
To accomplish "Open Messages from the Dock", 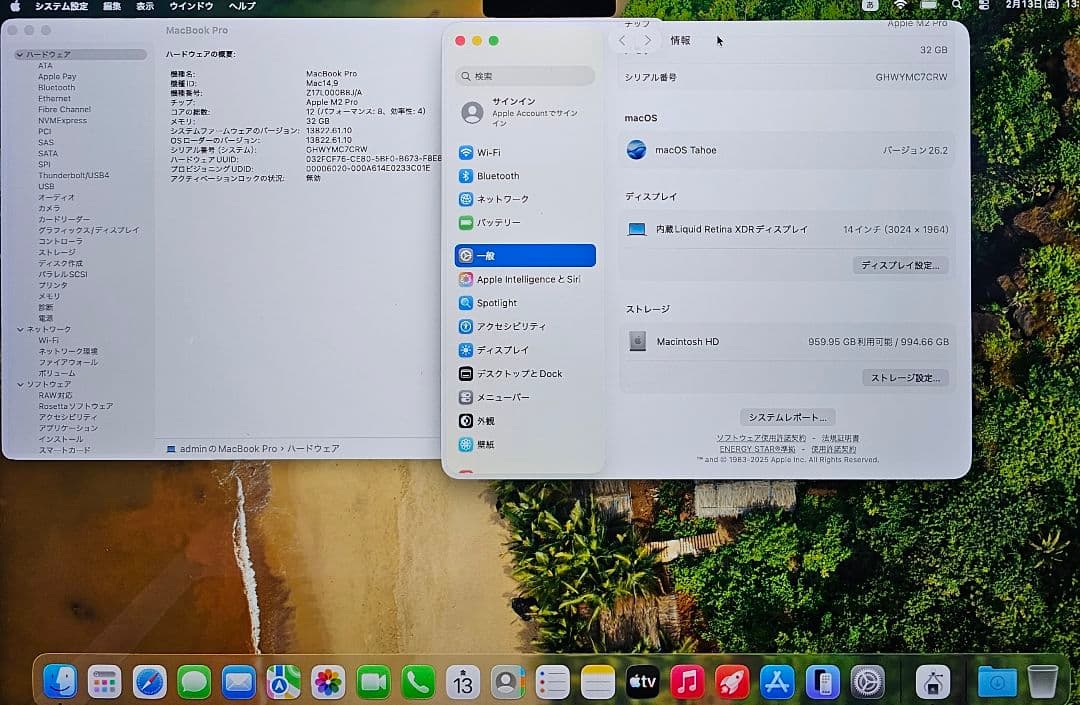I will click(x=194, y=682).
